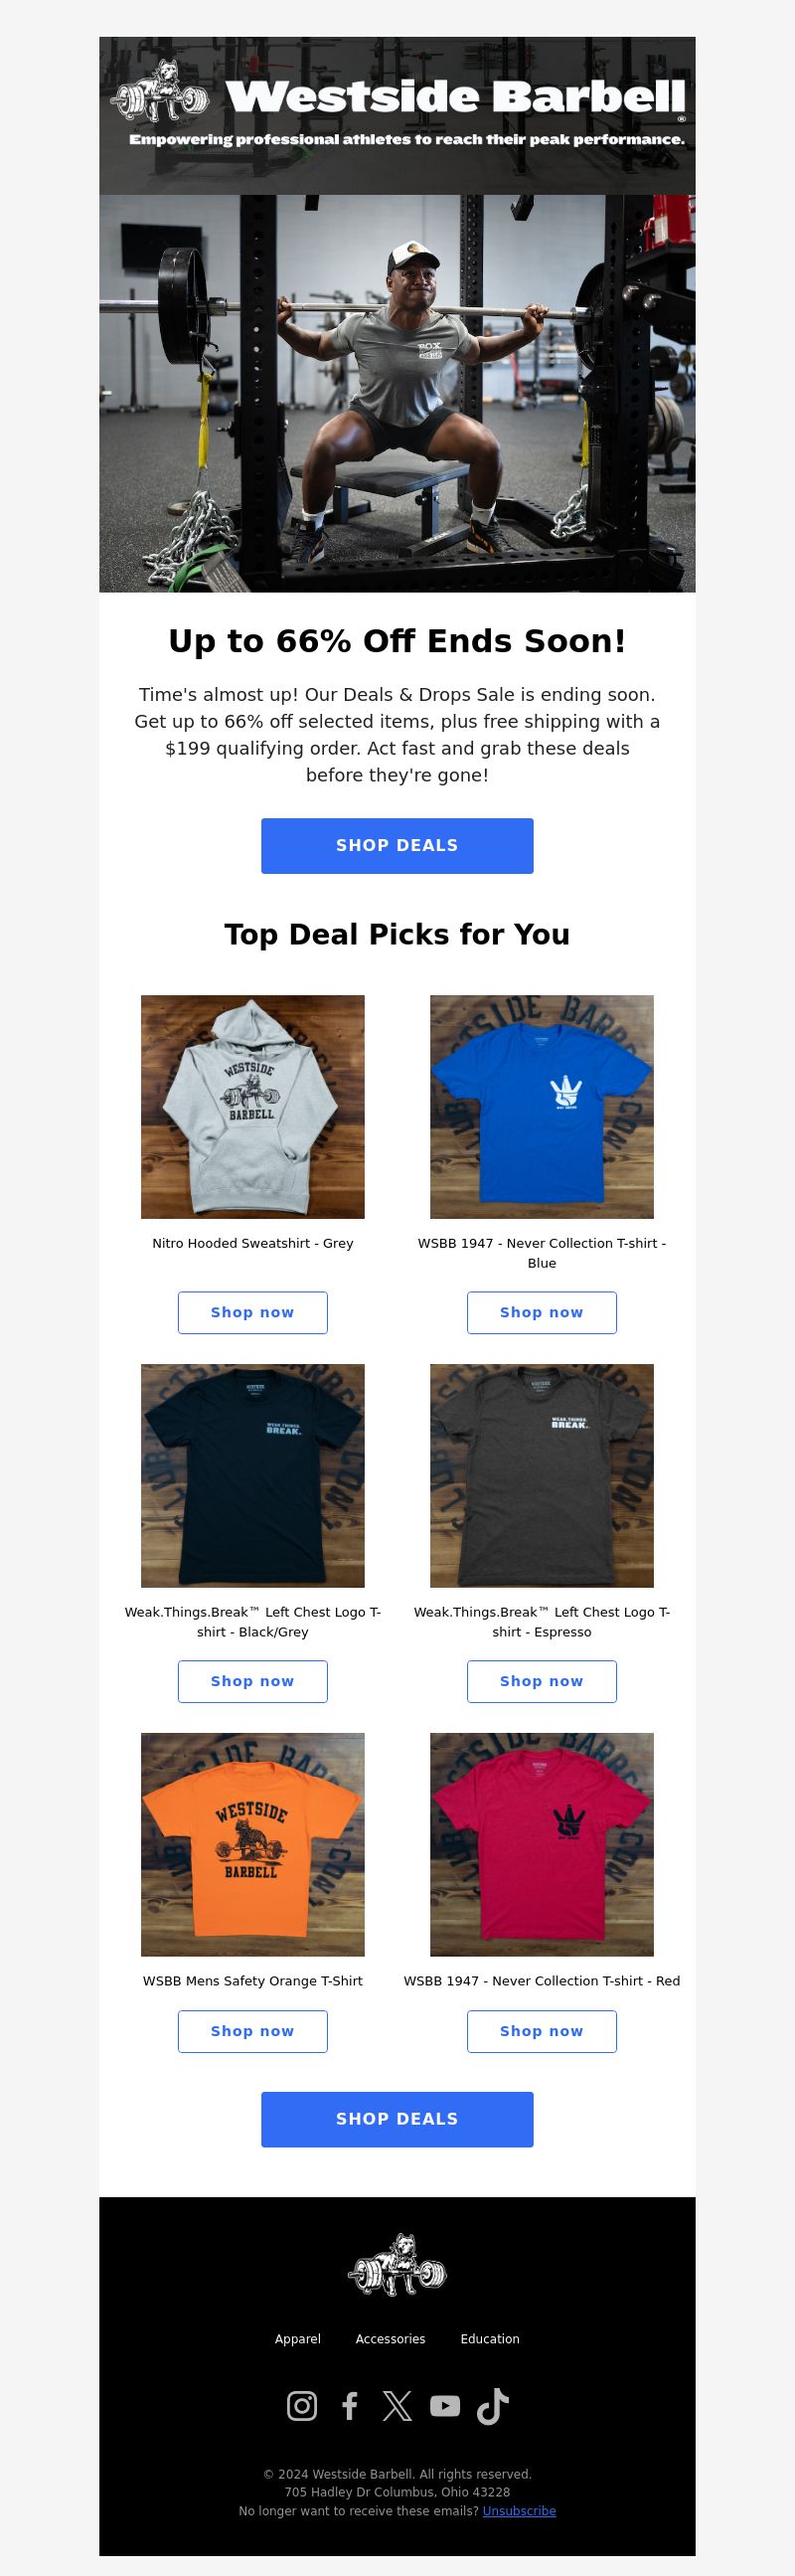795x2576 pixels.
Task: Open the red Never Collection T-shirt image
Action: point(542,1845)
